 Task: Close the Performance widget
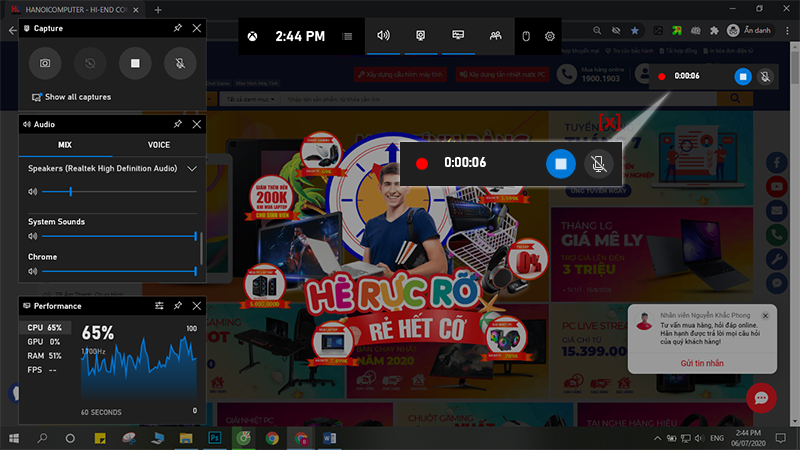click(x=196, y=306)
